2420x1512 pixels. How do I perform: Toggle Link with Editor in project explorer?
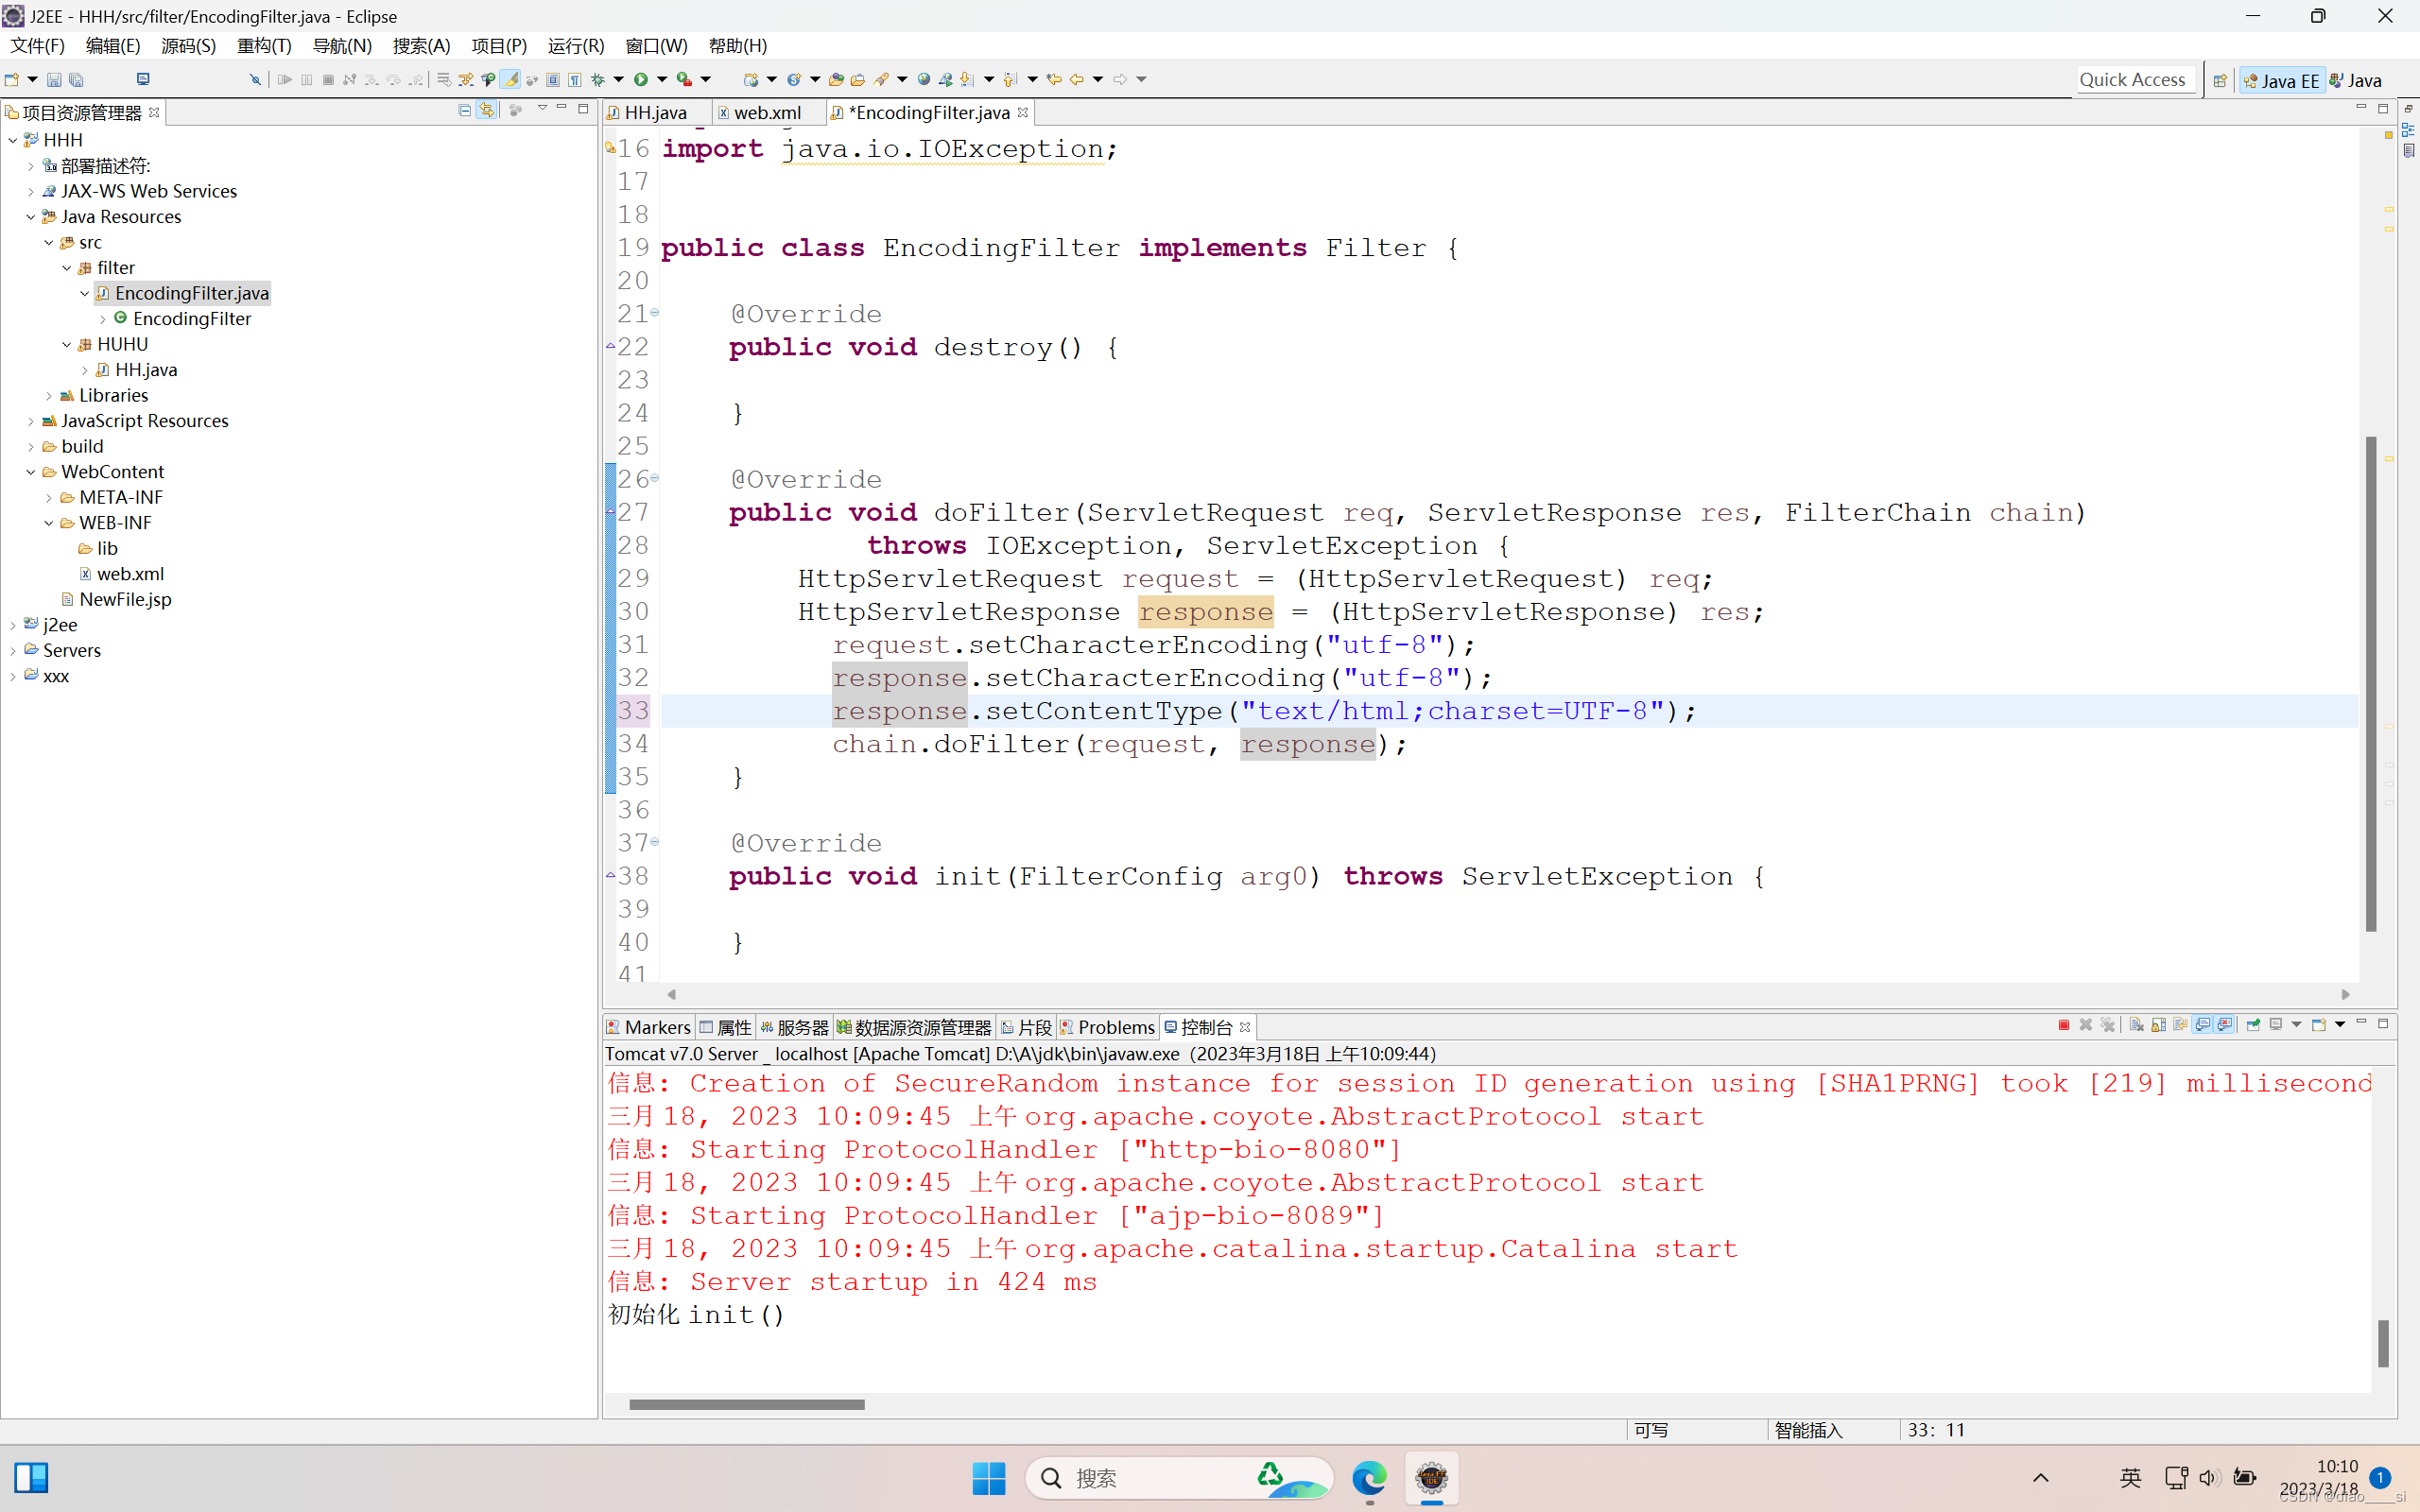click(x=487, y=110)
